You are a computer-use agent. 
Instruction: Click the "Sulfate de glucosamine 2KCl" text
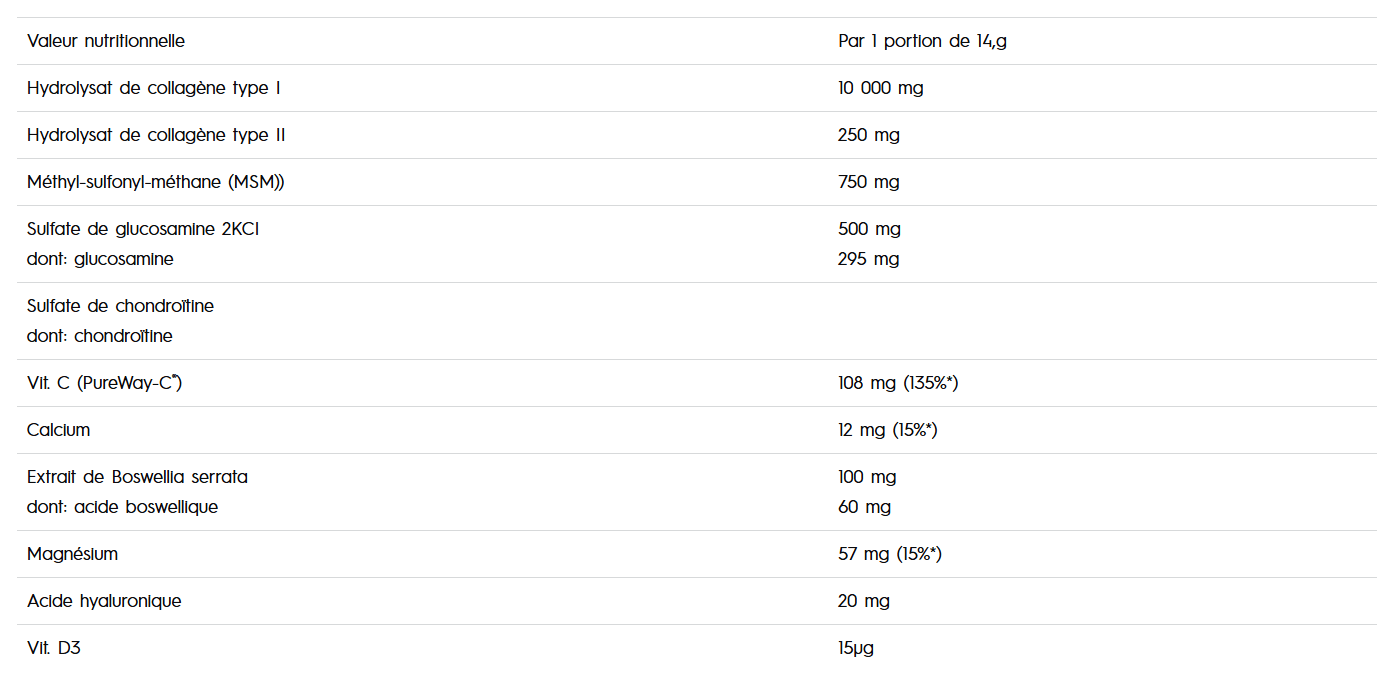(143, 229)
